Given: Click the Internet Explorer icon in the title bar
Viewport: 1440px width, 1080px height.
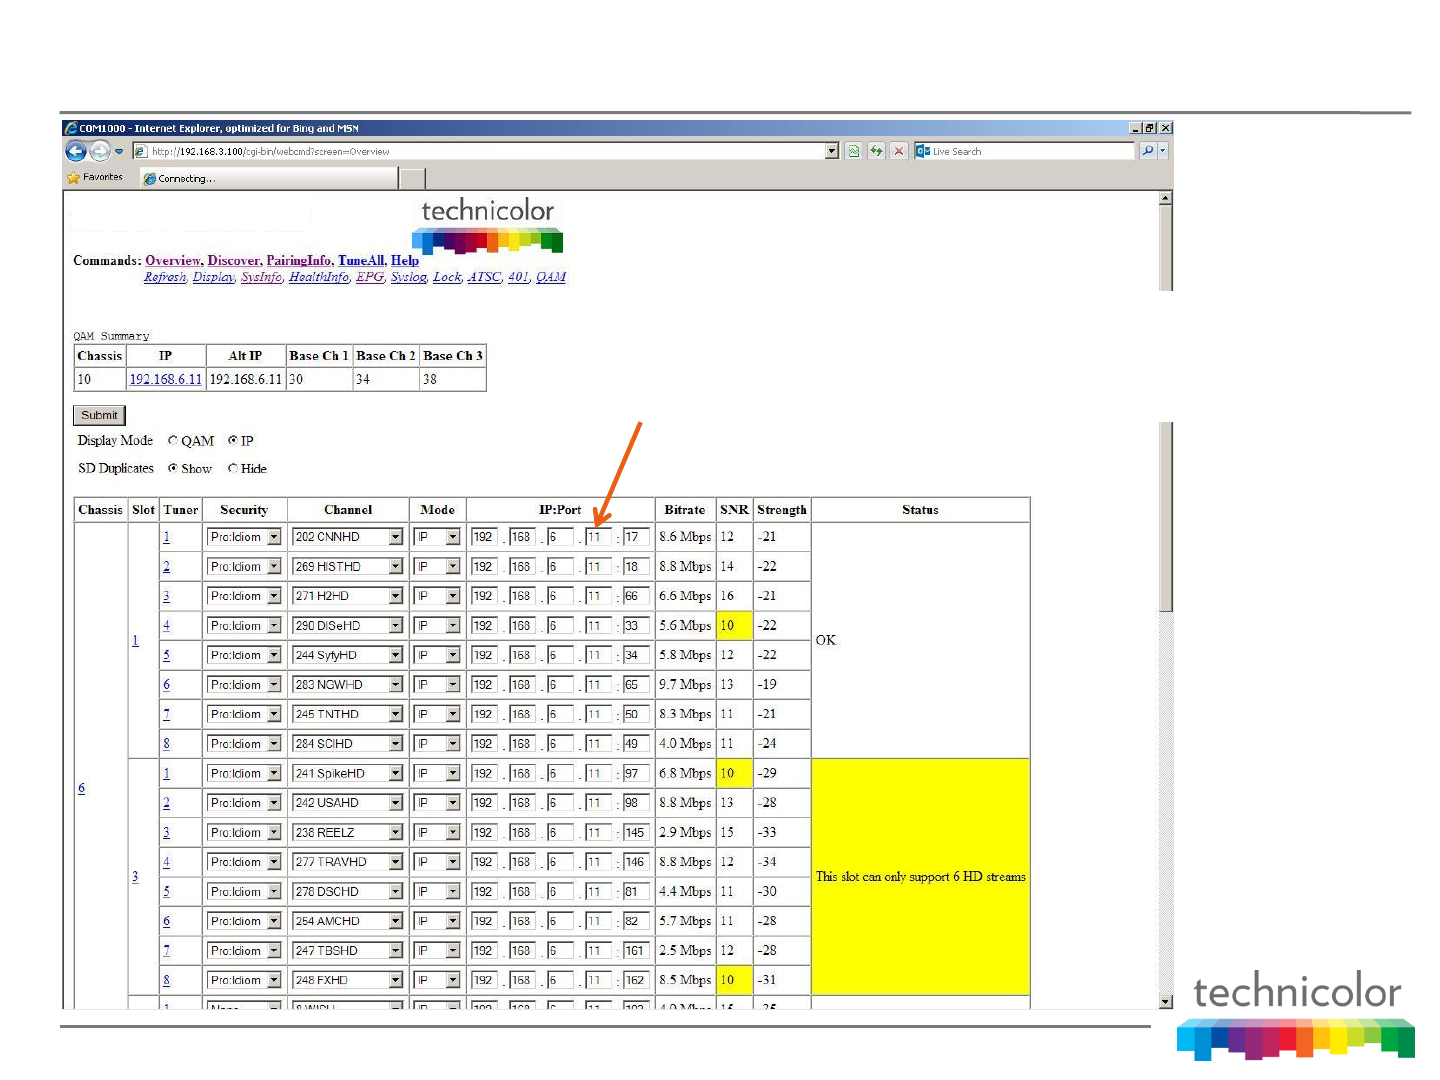Looking at the screenshot, I should [x=71, y=128].
